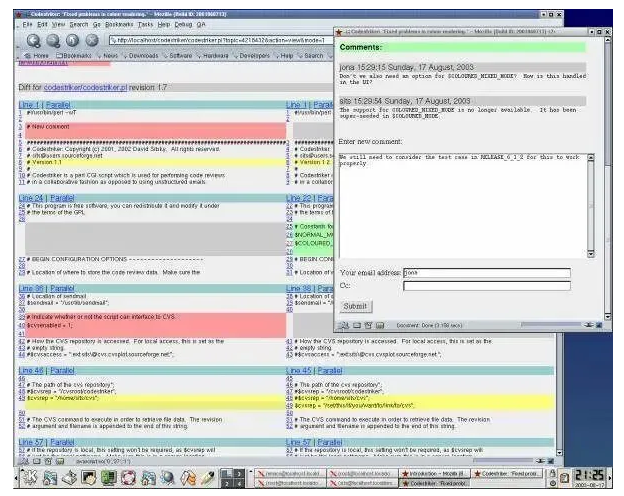Go forward with the Forward navigation button
Image resolution: width=624 pixels, height=496 pixels.
tap(53, 40)
